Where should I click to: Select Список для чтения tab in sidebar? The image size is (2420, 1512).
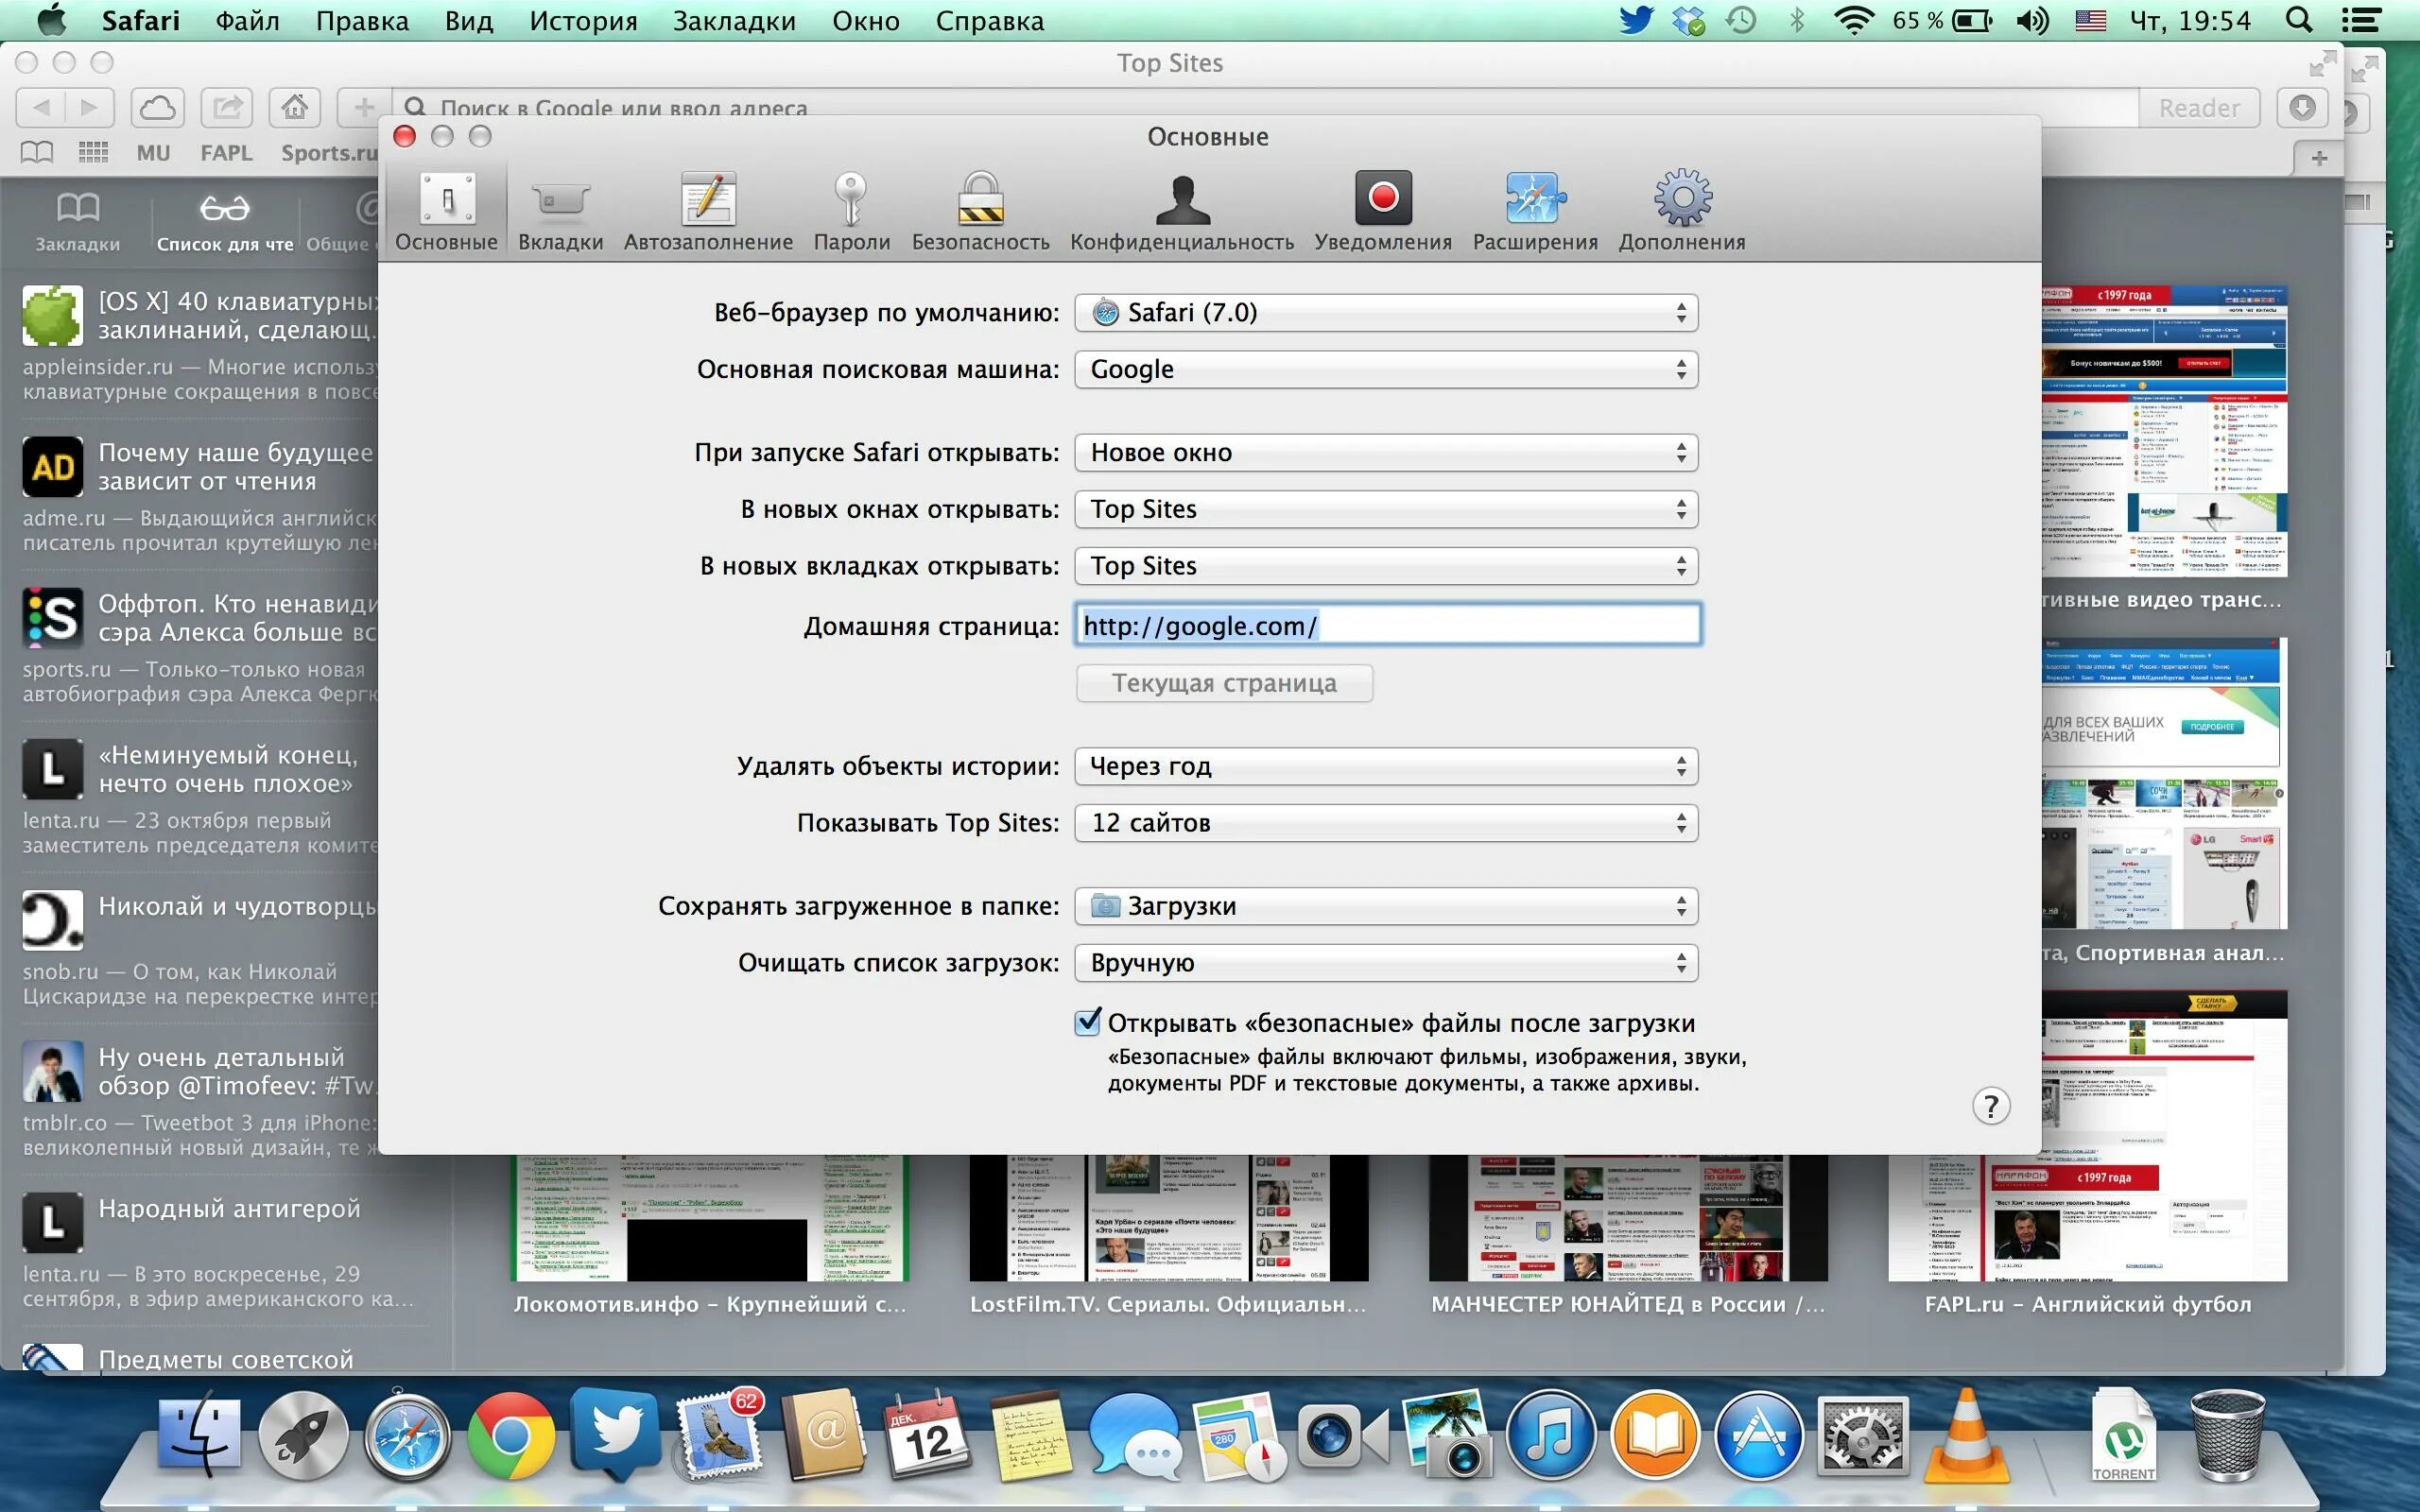tap(225, 222)
